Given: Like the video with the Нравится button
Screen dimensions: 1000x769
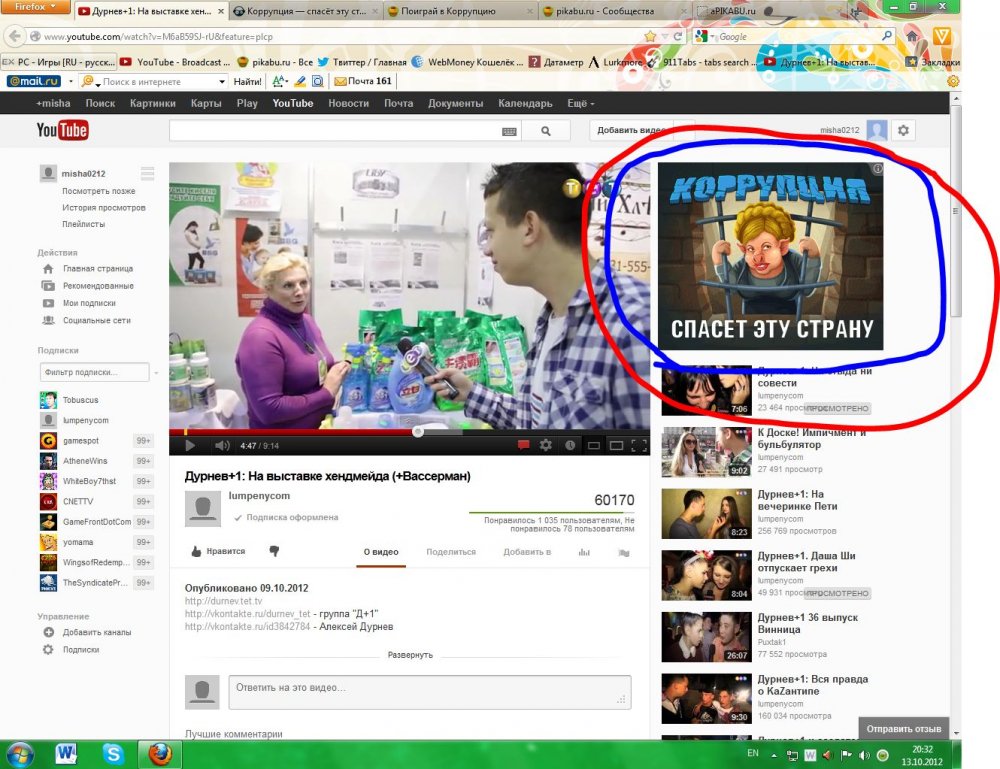Looking at the screenshot, I should [218, 551].
